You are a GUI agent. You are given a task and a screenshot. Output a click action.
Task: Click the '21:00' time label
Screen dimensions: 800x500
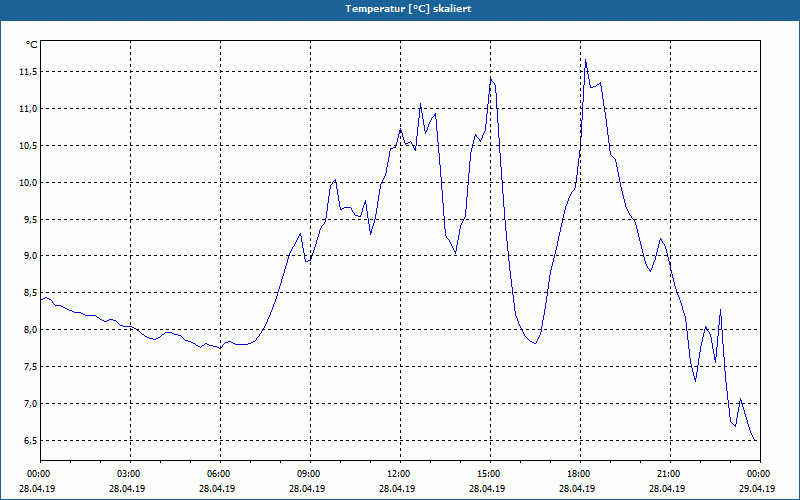tap(670, 474)
